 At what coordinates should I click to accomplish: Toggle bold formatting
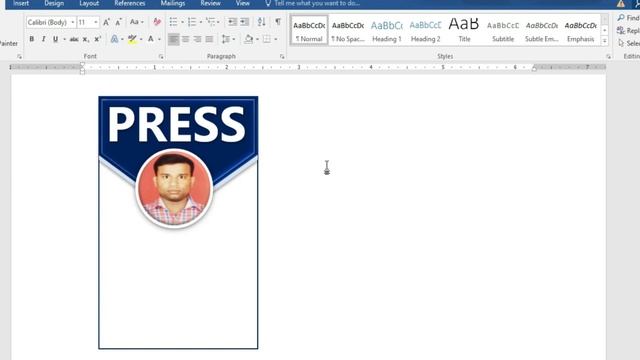(31, 39)
